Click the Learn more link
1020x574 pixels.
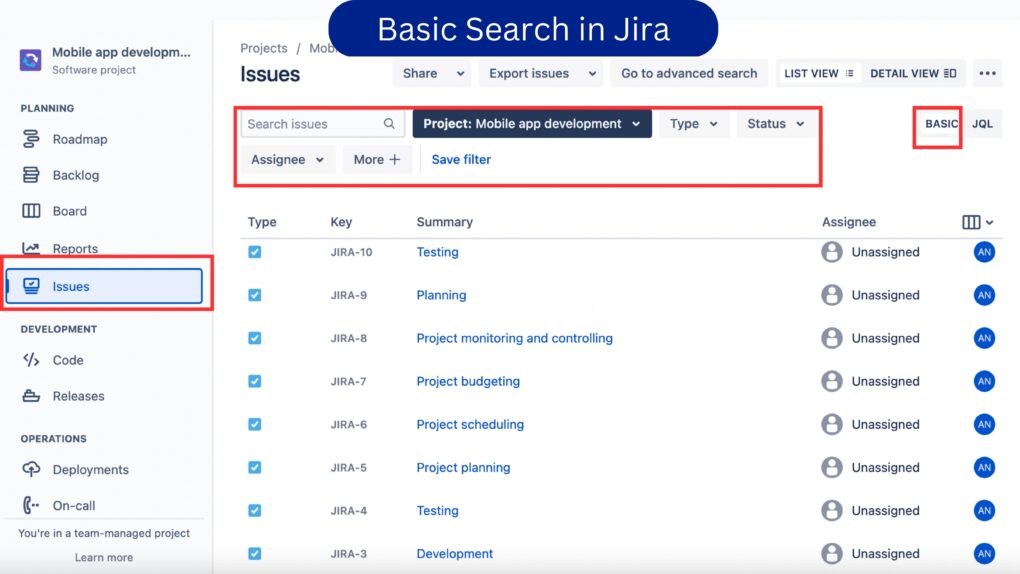103,557
